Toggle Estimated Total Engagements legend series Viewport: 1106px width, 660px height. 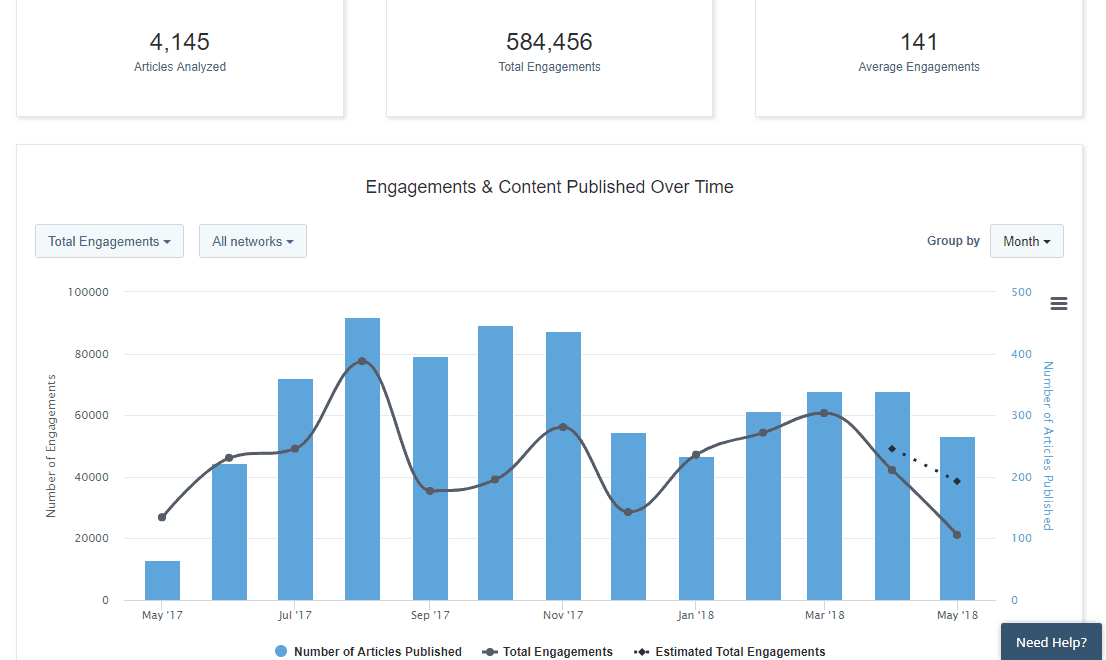(x=729, y=652)
